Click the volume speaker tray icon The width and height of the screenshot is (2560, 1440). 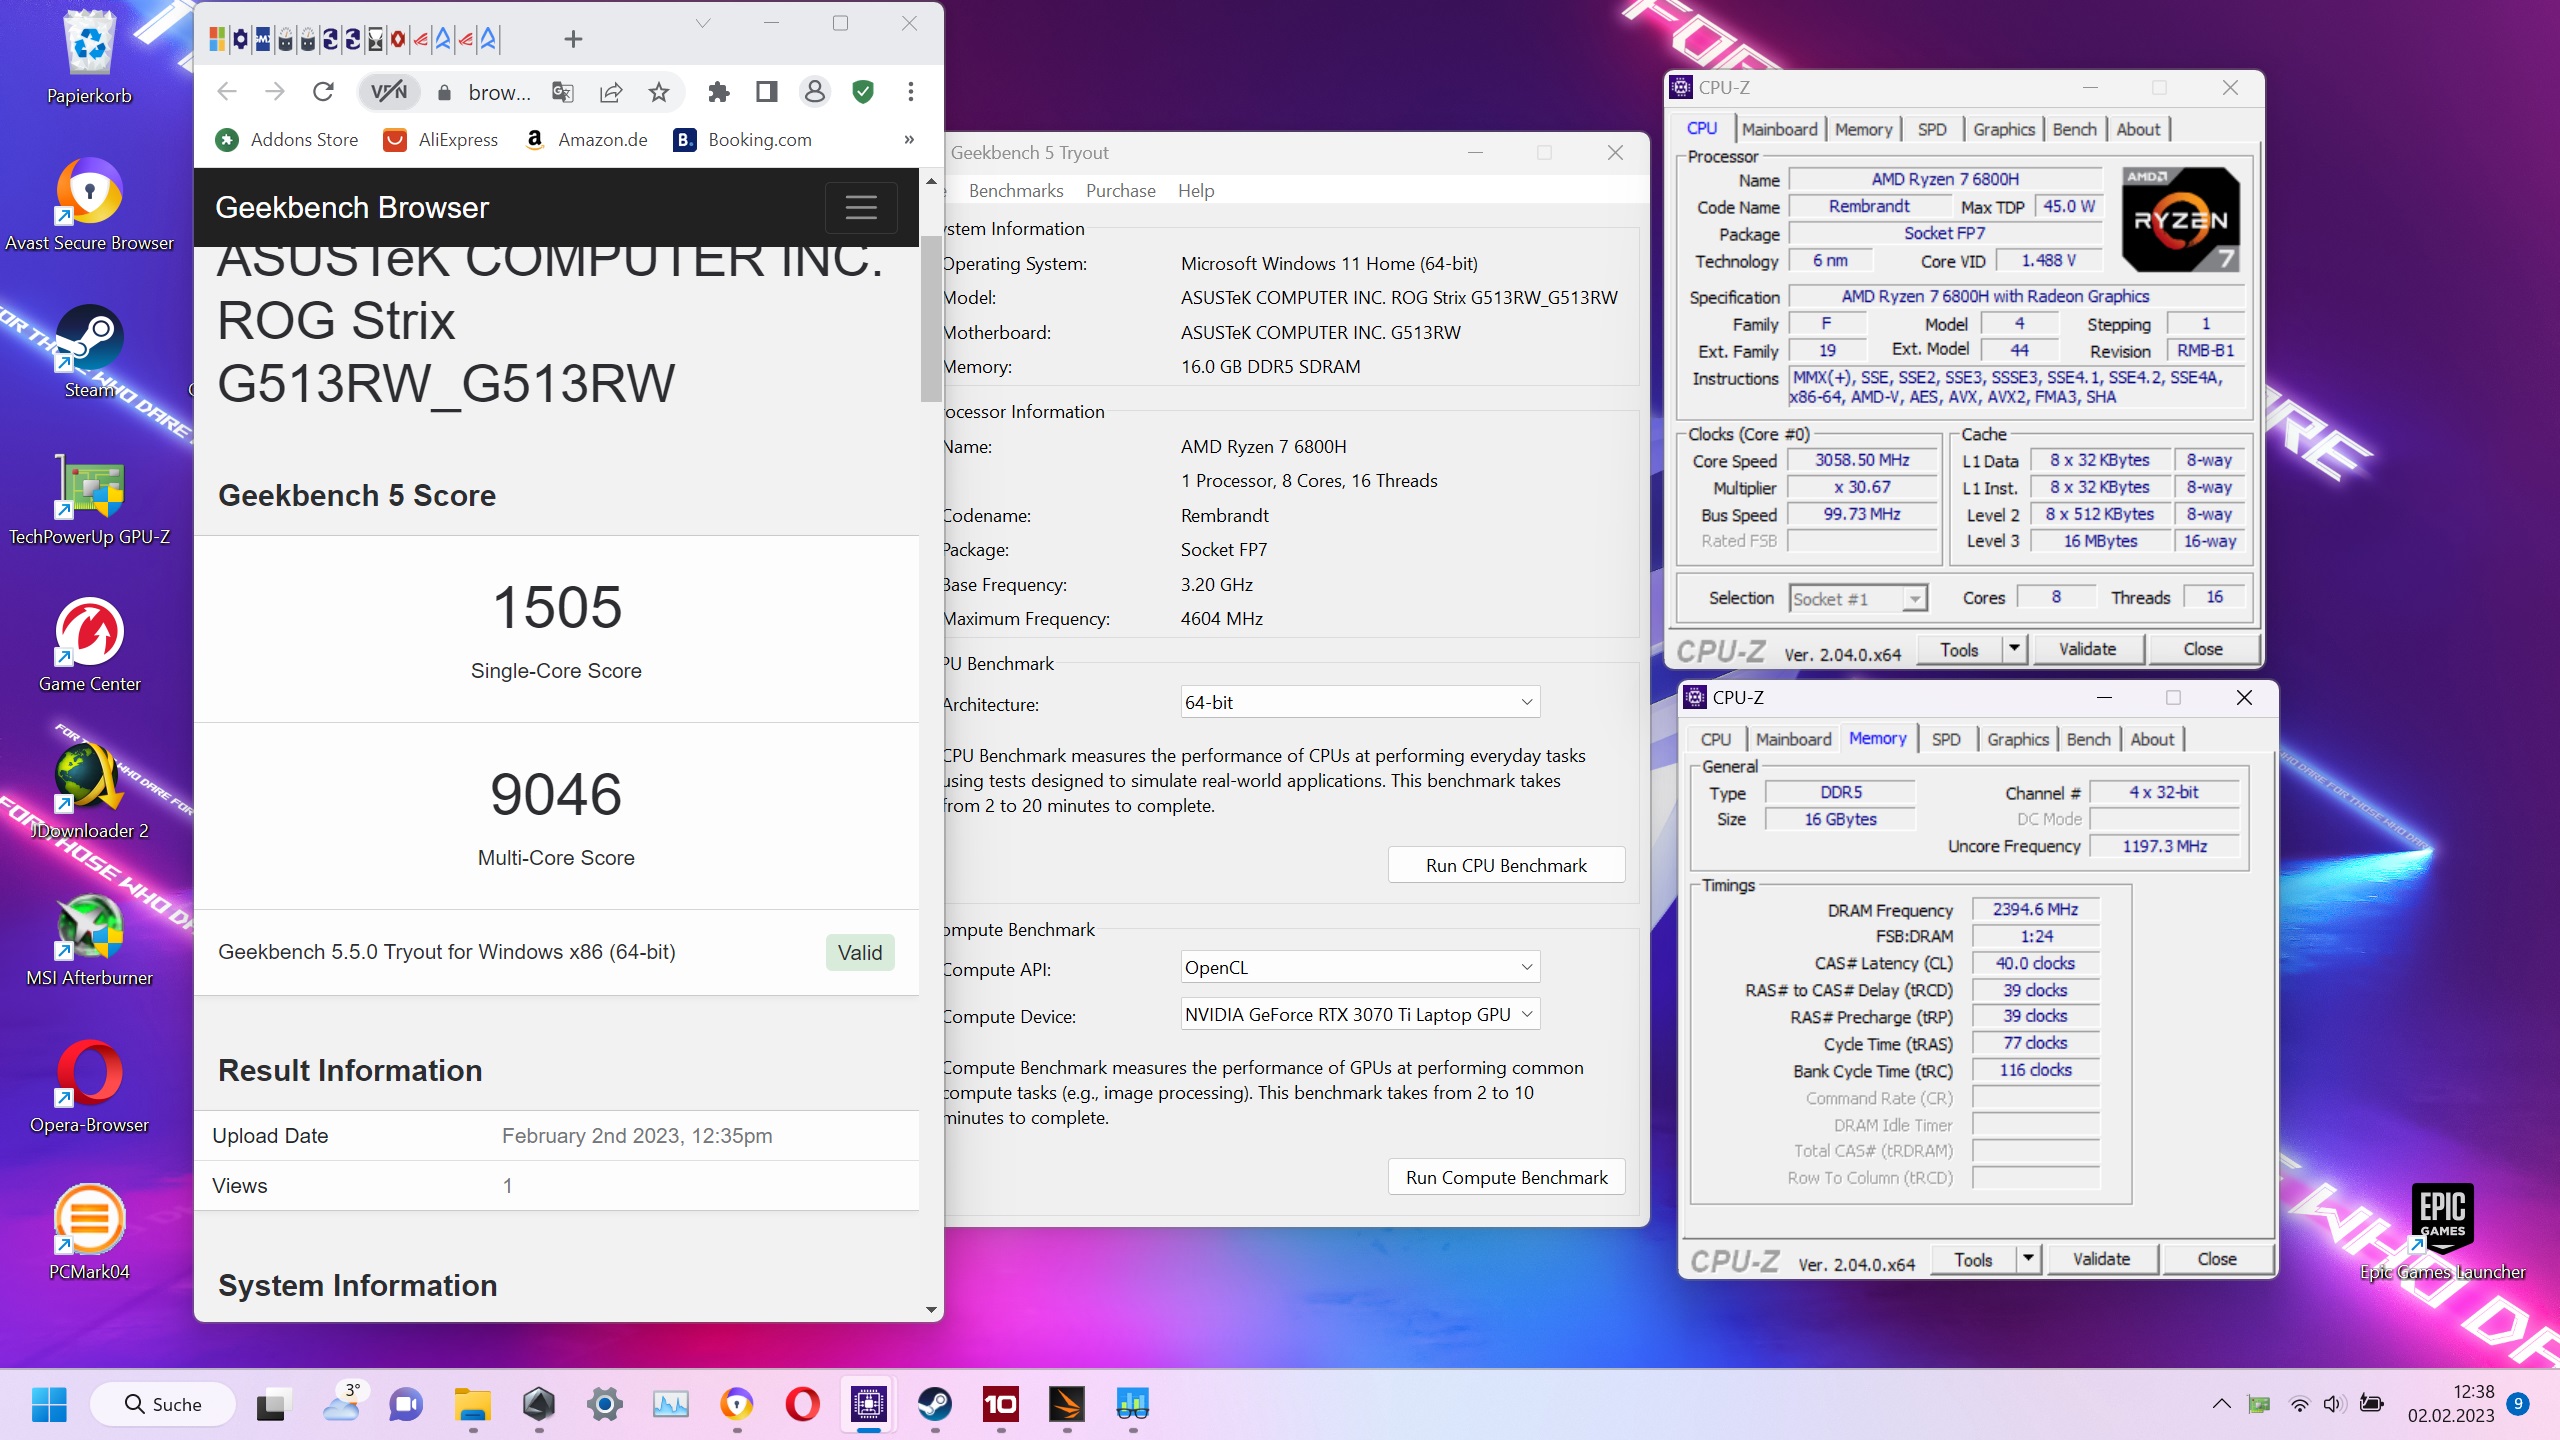pos(2333,1404)
